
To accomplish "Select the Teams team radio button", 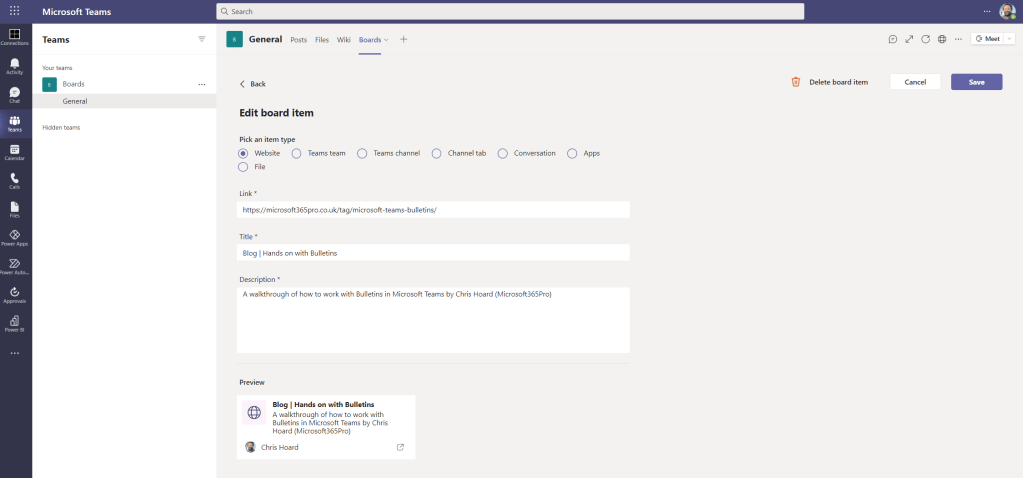I will click(x=296, y=153).
